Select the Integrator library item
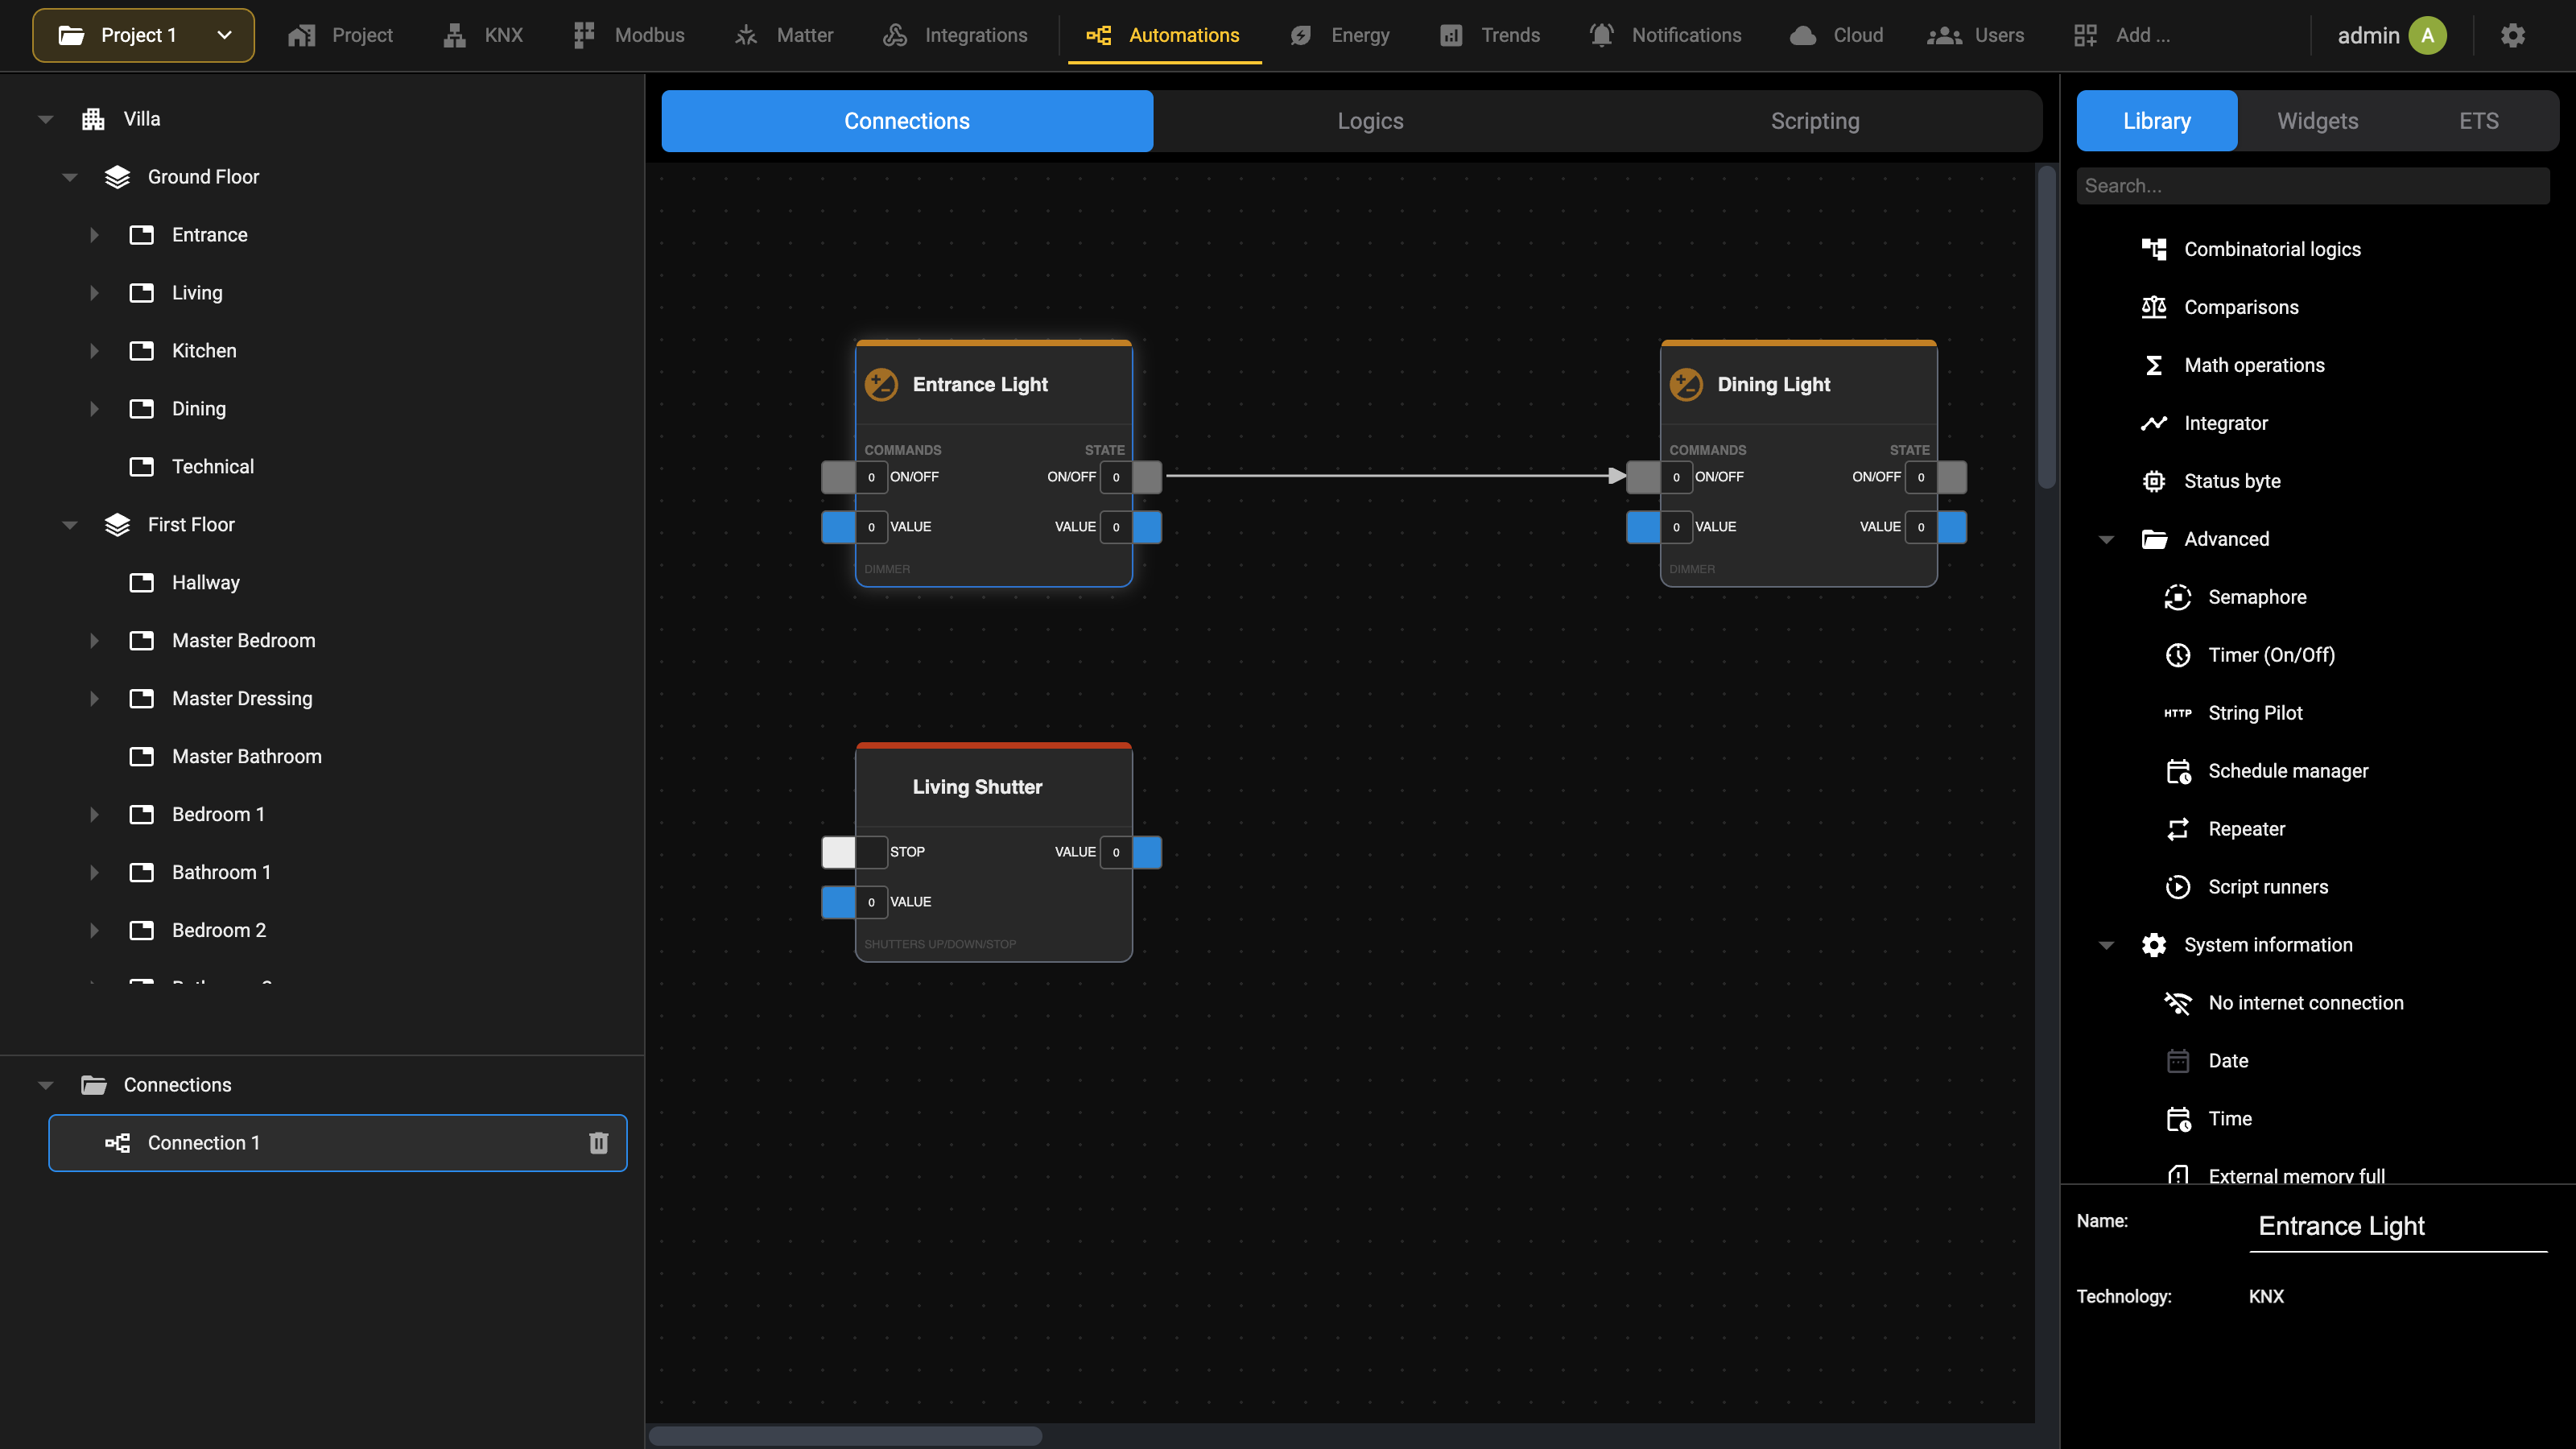This screenshot has width=2576, height=1449. [x=2225, y=423]
